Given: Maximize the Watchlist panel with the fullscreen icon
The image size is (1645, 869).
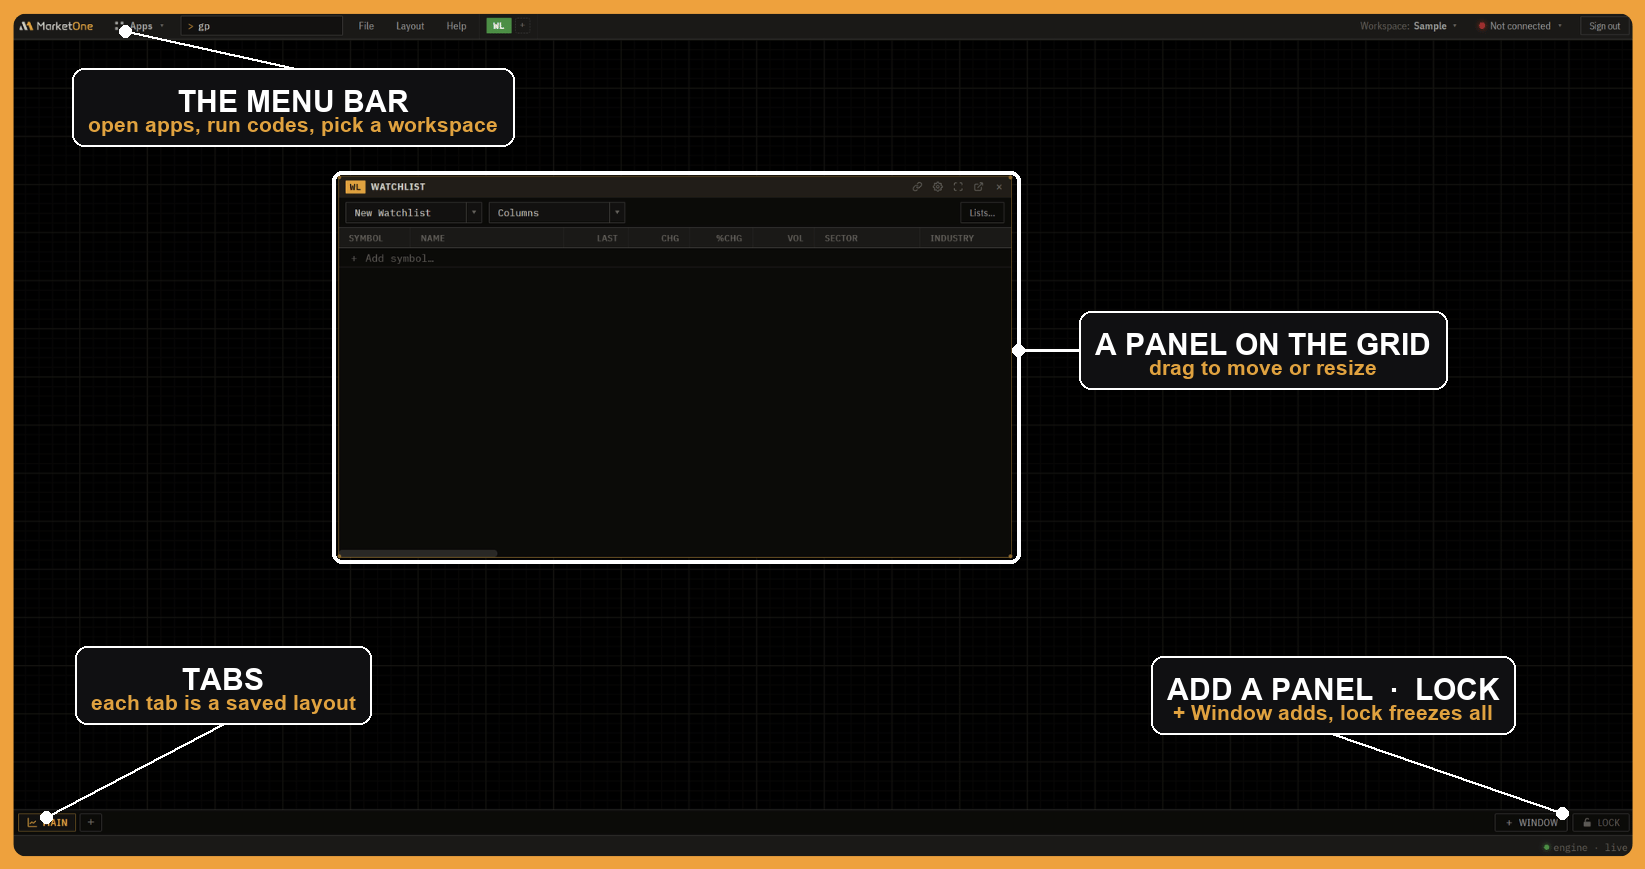Looking at the screenshot, I should pos(958,187).
